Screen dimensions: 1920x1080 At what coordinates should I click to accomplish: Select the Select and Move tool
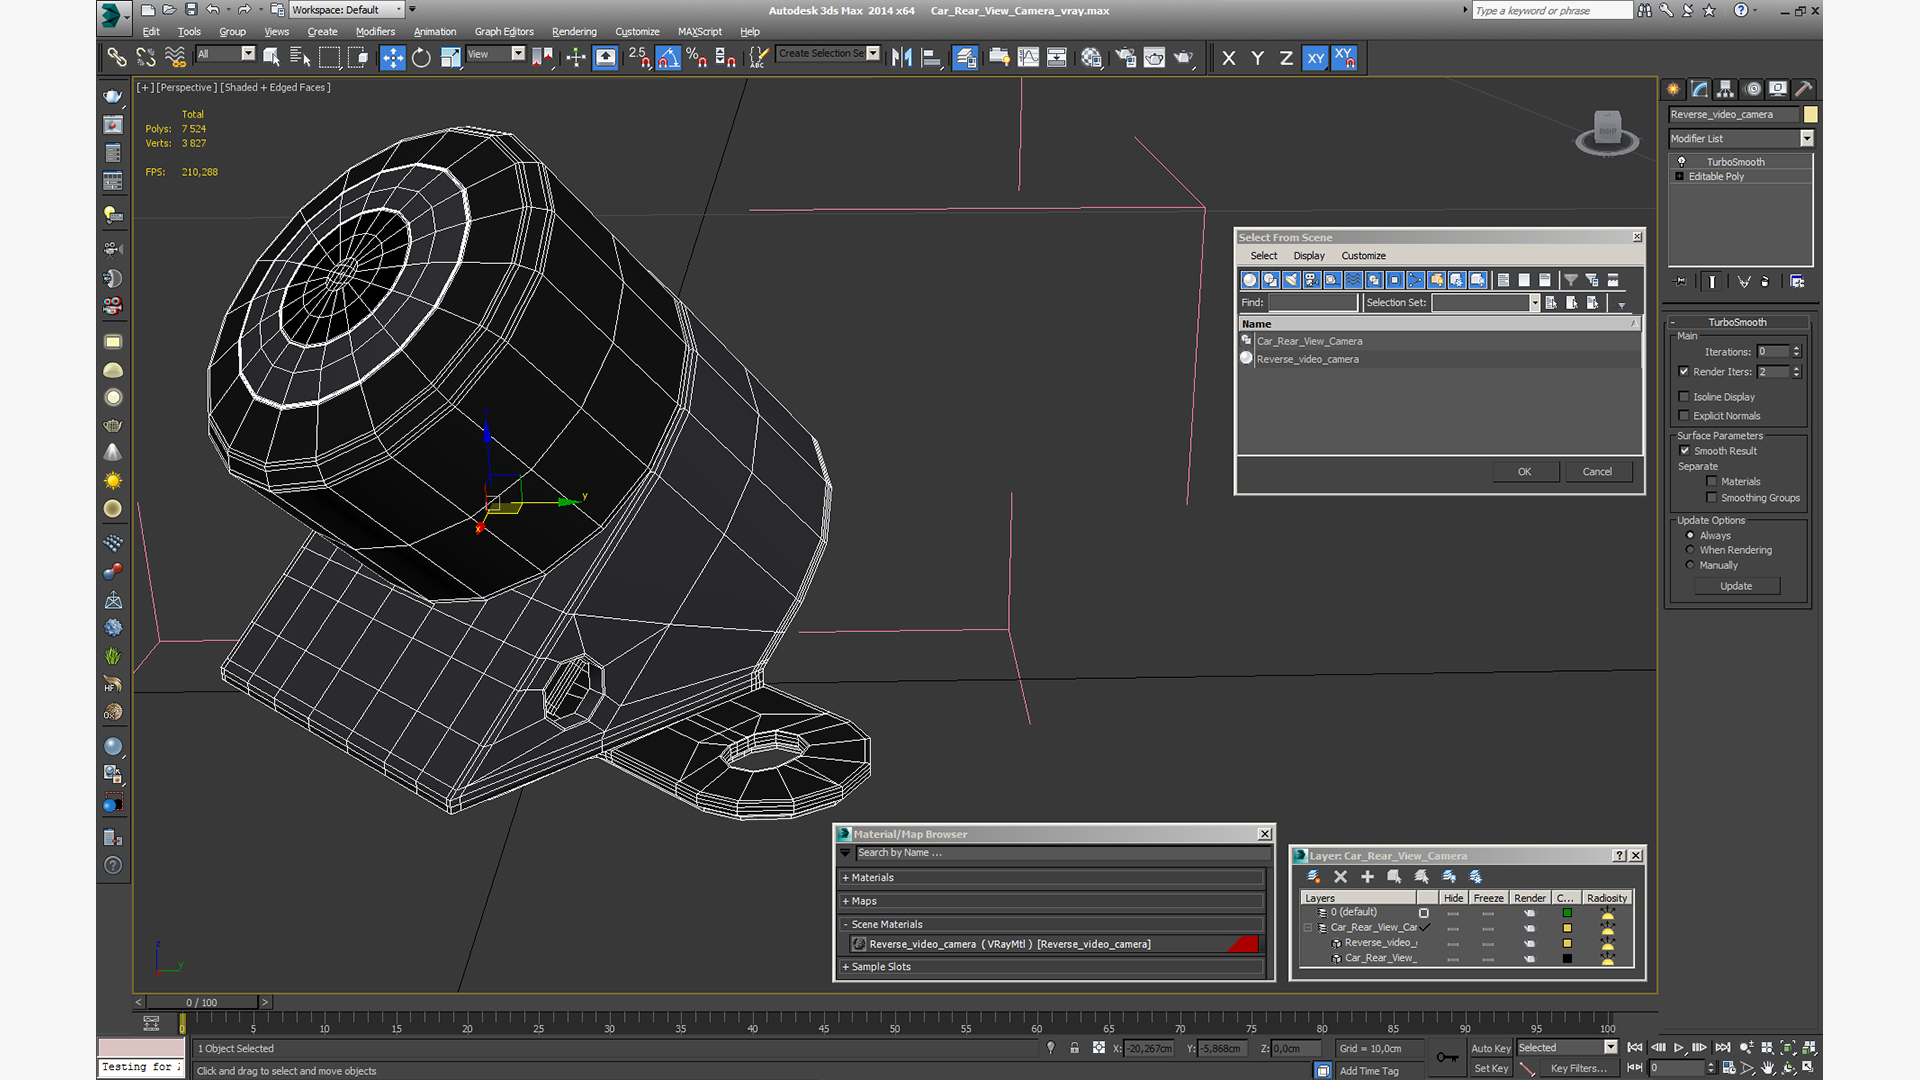coord(392,58)
